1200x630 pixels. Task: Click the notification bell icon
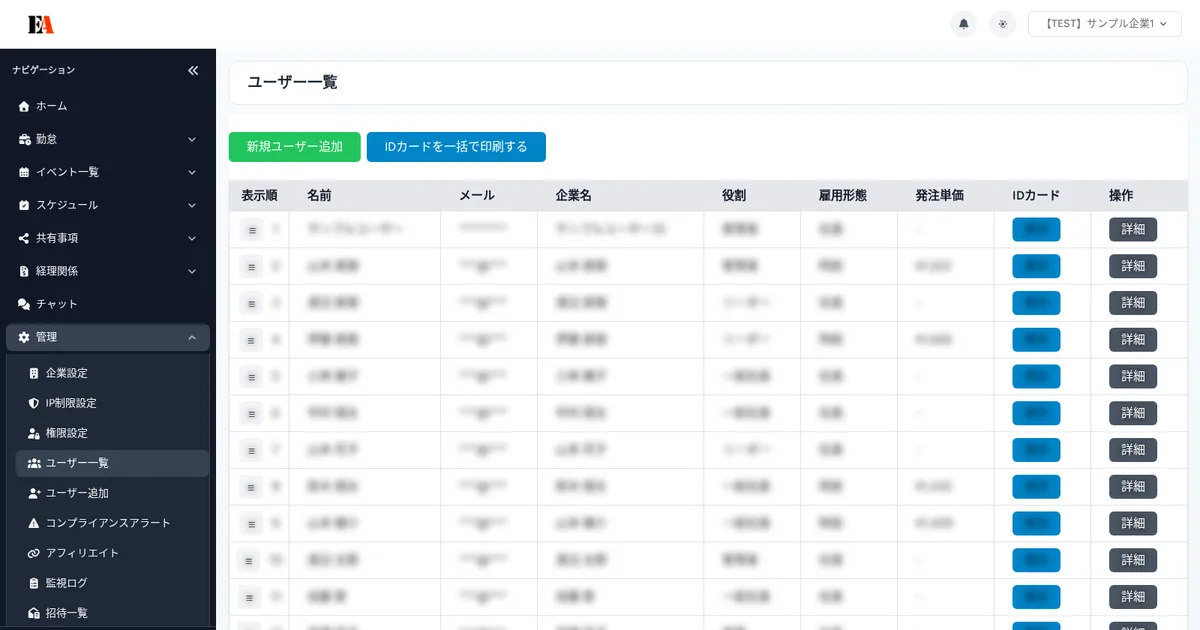963,23
